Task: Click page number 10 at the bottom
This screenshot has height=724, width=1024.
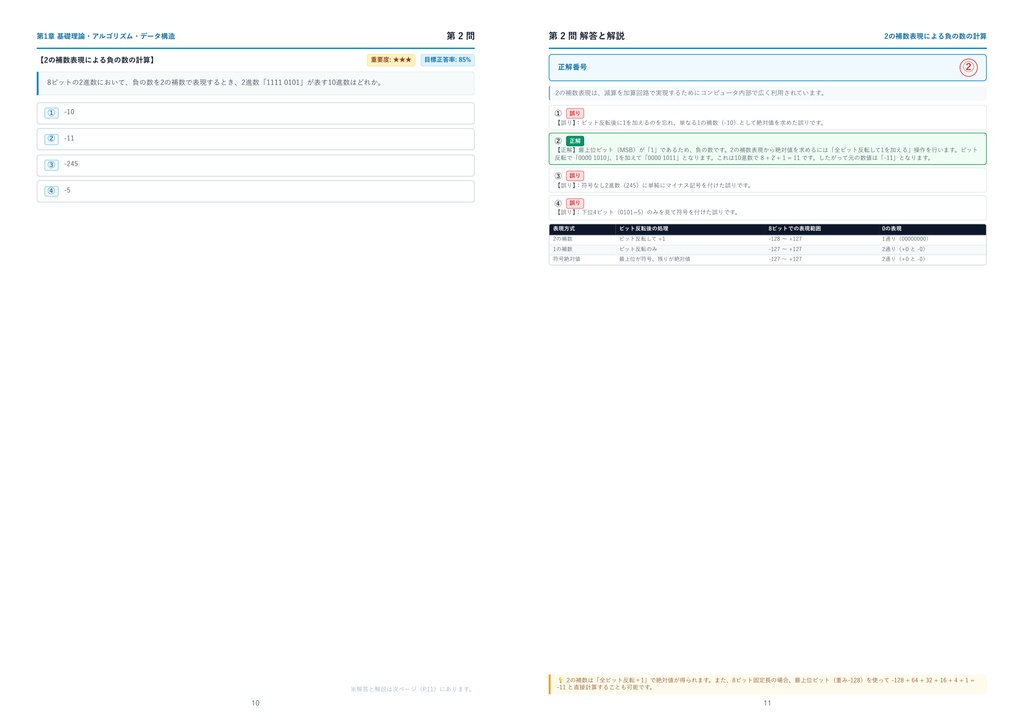Action: pyautogui.click(x=255, y=703)
